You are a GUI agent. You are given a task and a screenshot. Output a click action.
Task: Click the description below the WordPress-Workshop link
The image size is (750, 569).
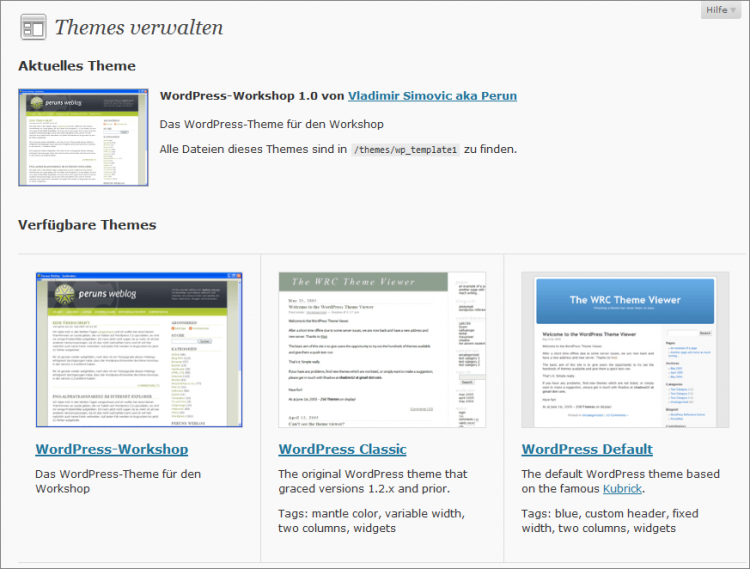click(118, 481)
